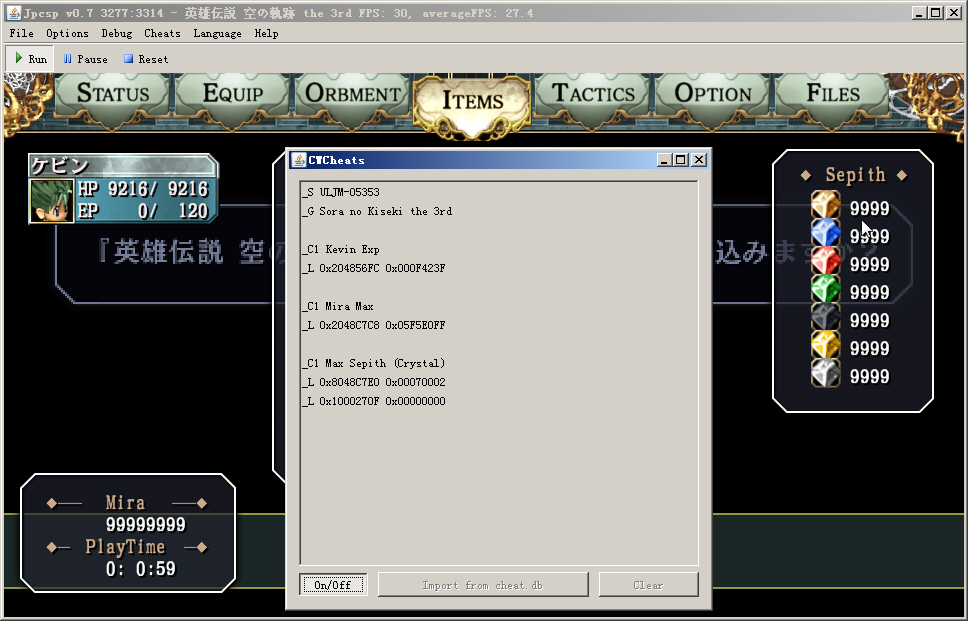Click the Clear button
The image size is (968, 621).
click(648, 585)
